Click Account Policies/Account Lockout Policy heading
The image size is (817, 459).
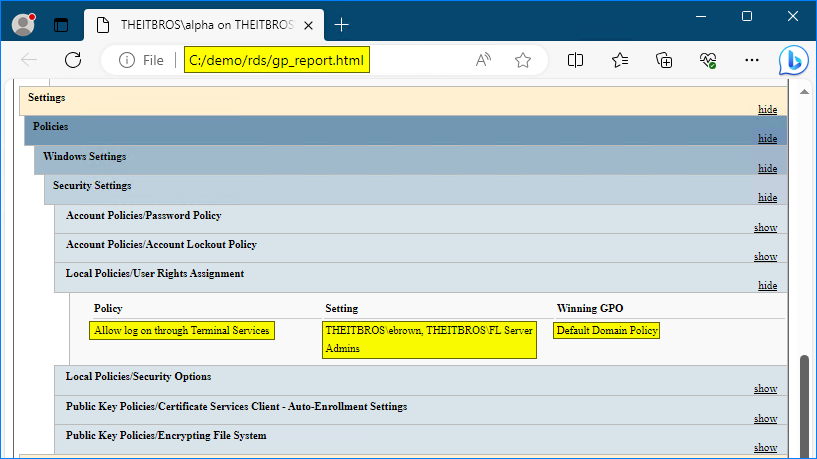coord(161,244)
